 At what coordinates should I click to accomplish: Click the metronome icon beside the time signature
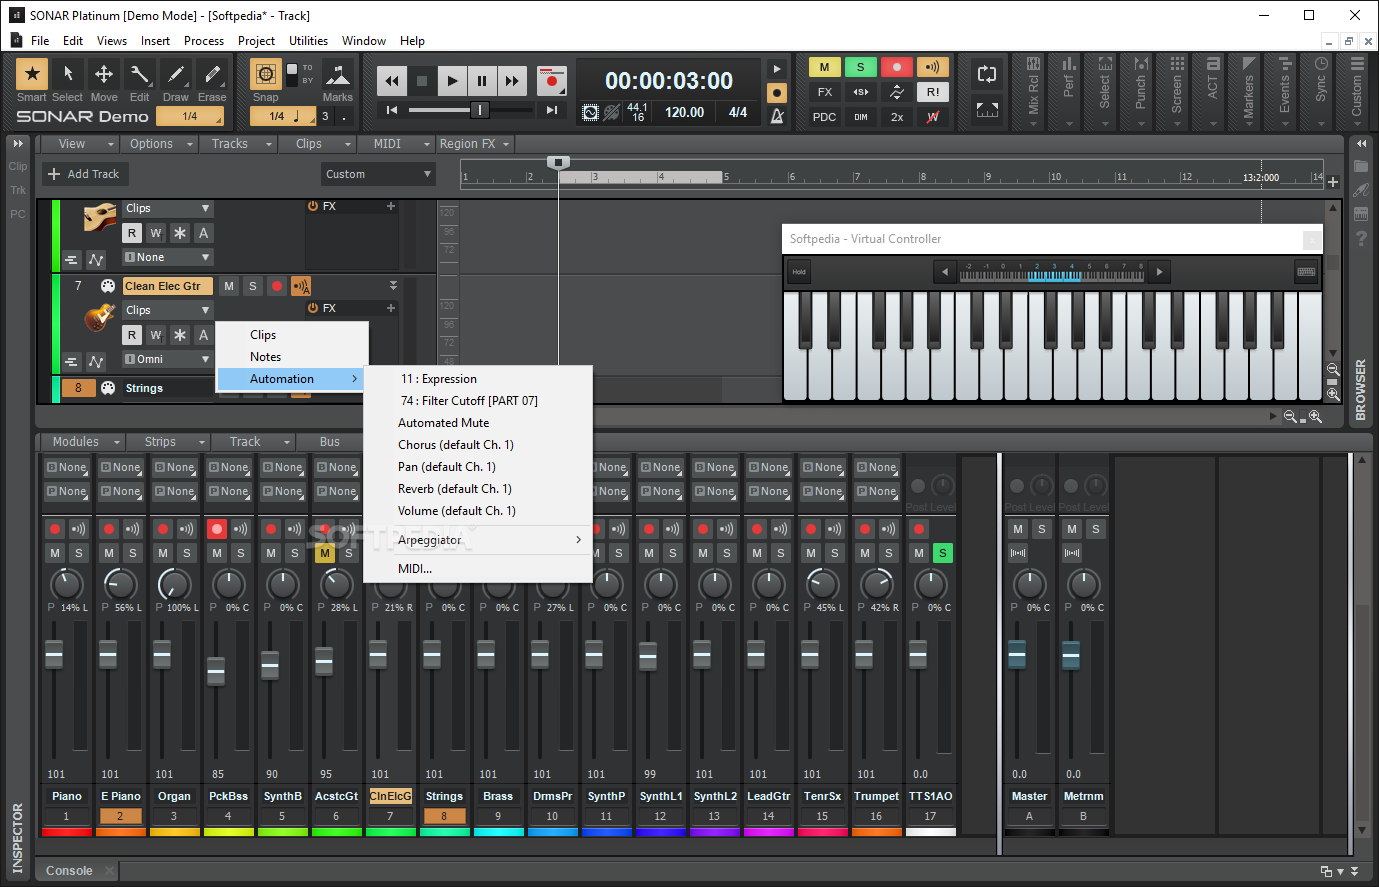[x=777, y=115]
